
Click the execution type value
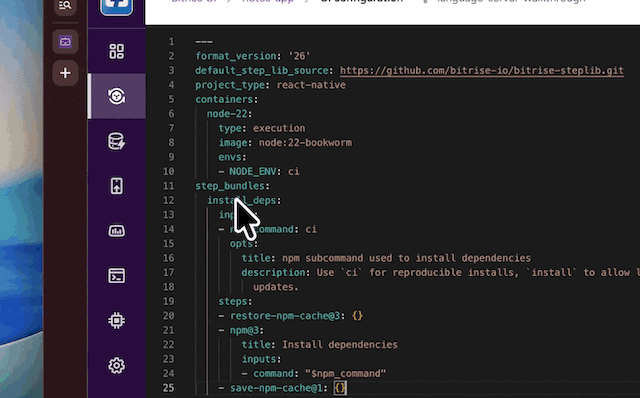[x=279, y=128]
